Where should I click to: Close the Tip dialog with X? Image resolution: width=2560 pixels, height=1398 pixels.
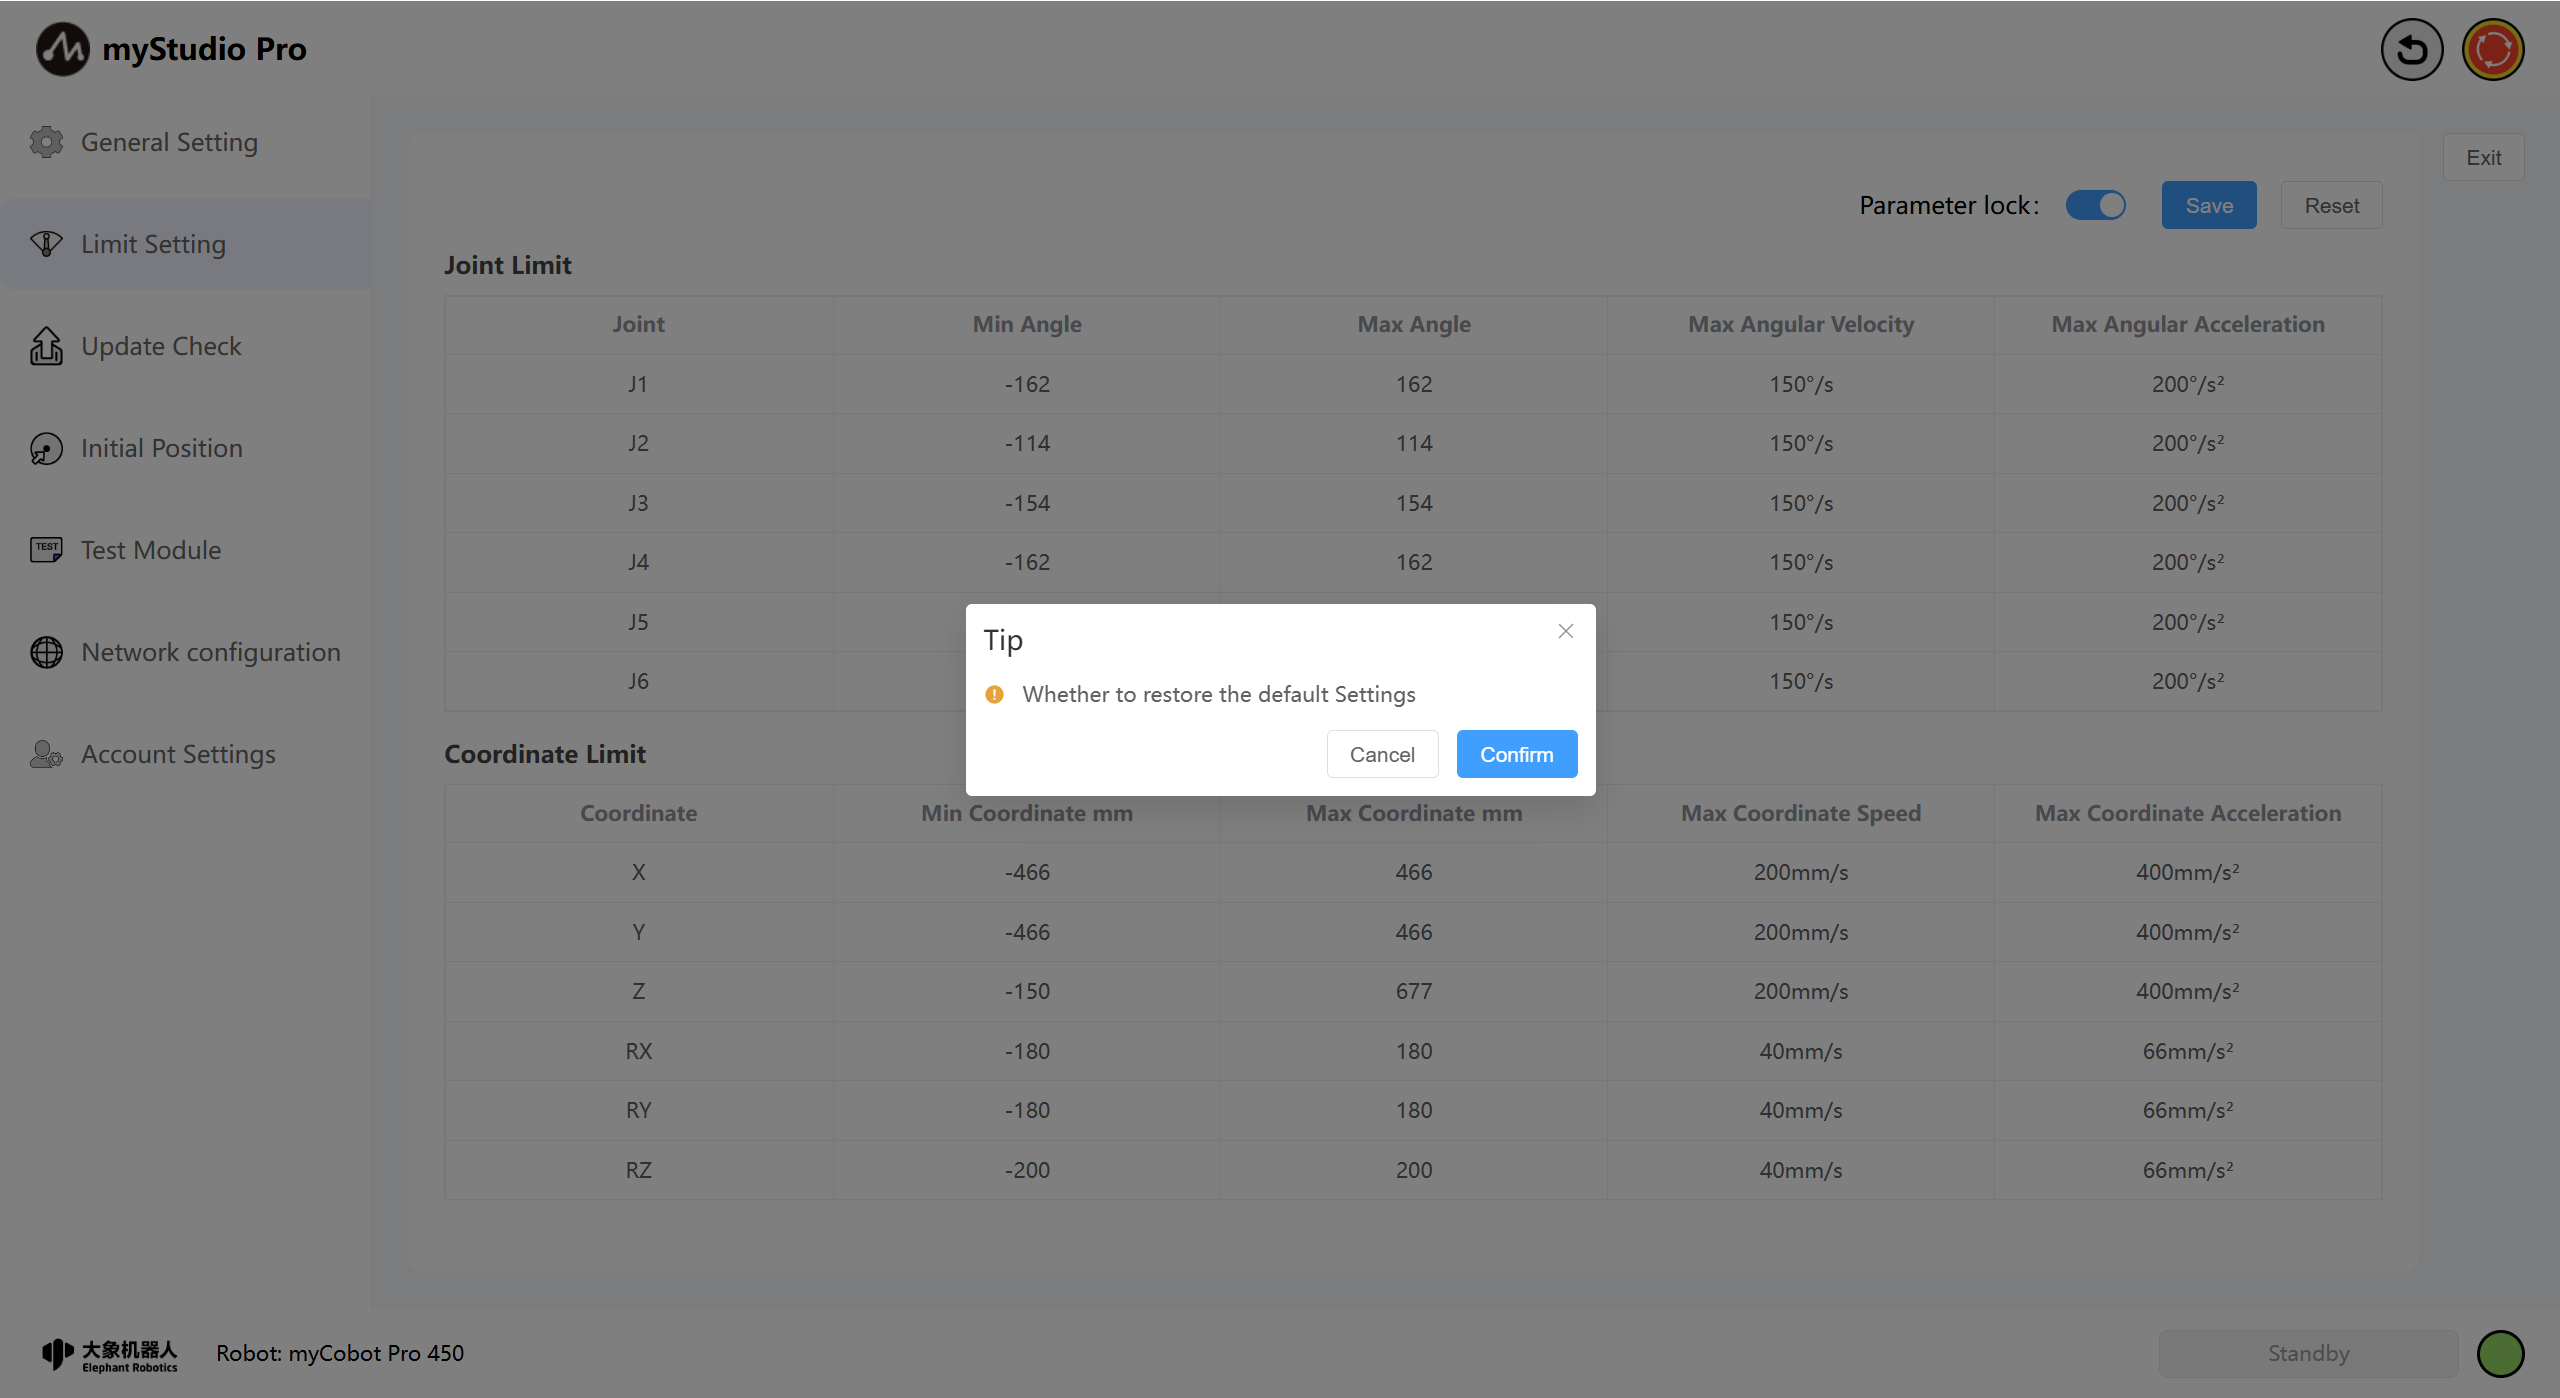coord(1566,631)
